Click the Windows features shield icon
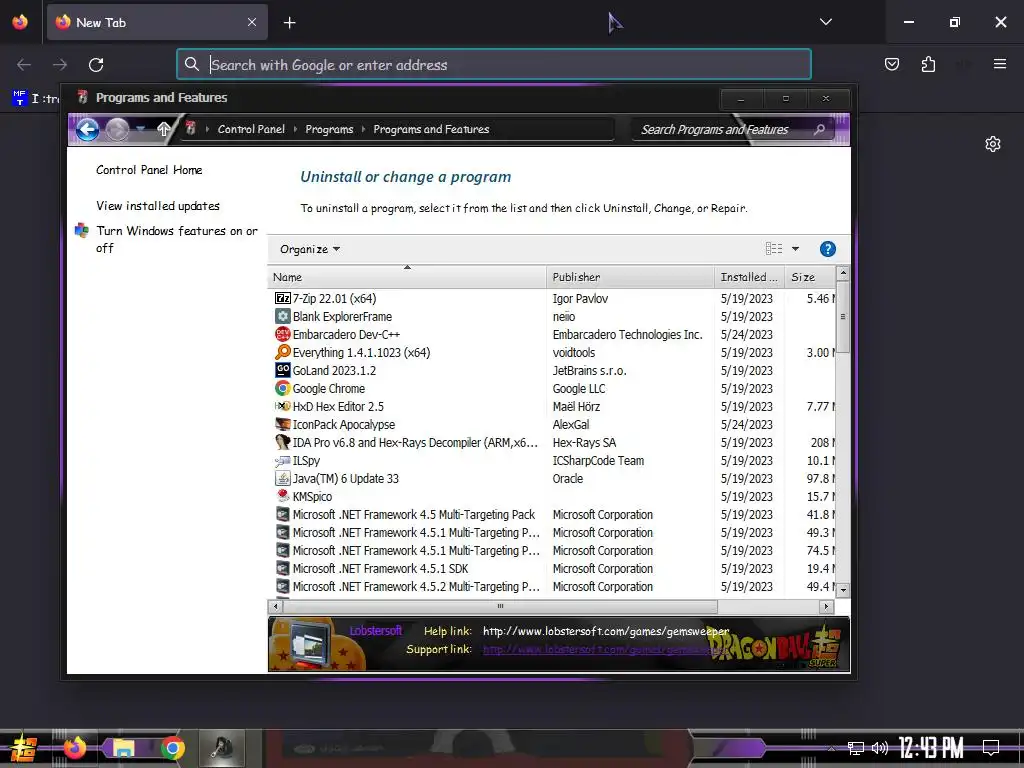The image size is (1024, 768). tap(82, 231)
